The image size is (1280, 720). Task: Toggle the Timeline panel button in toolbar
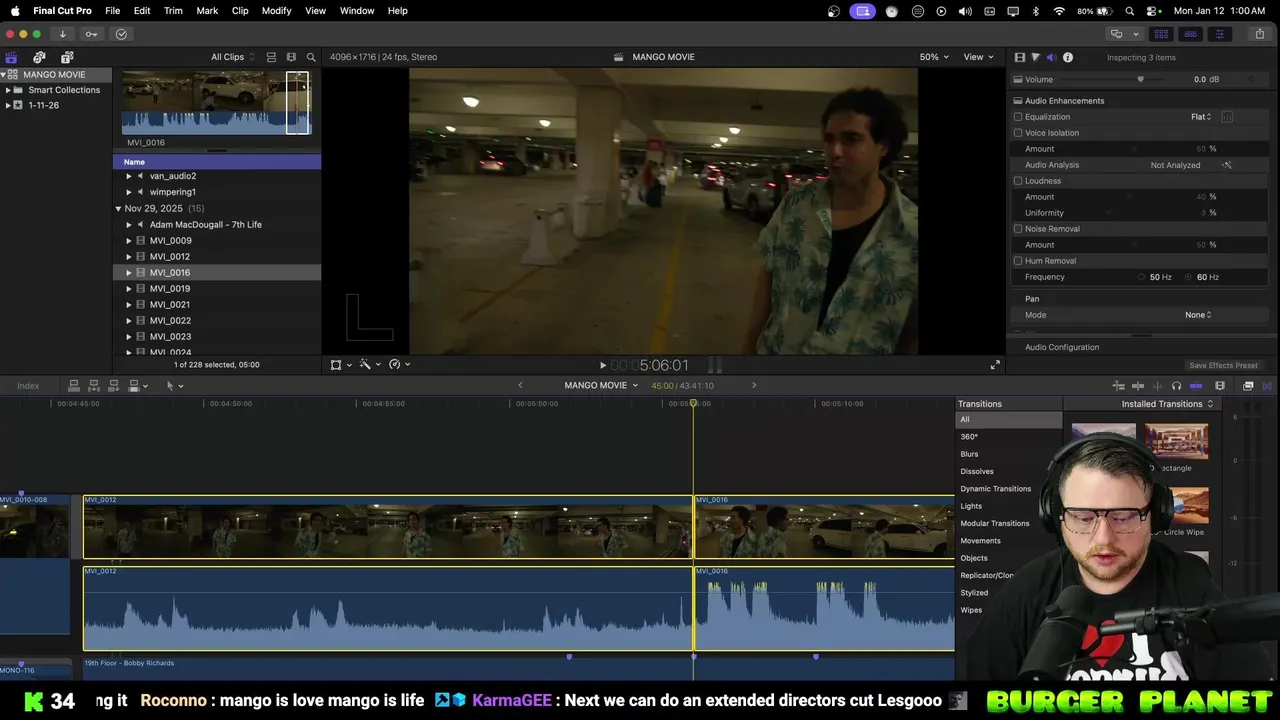[x=1190, y=34]
